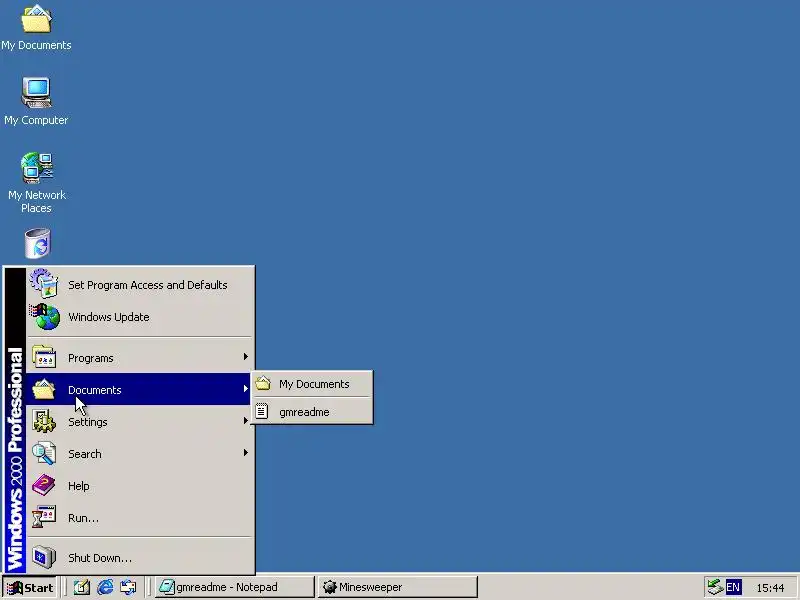This screenshot has width=800, height=600.
Task: Click the gmreadme text file icon
Action: click(x=262, y=411)
